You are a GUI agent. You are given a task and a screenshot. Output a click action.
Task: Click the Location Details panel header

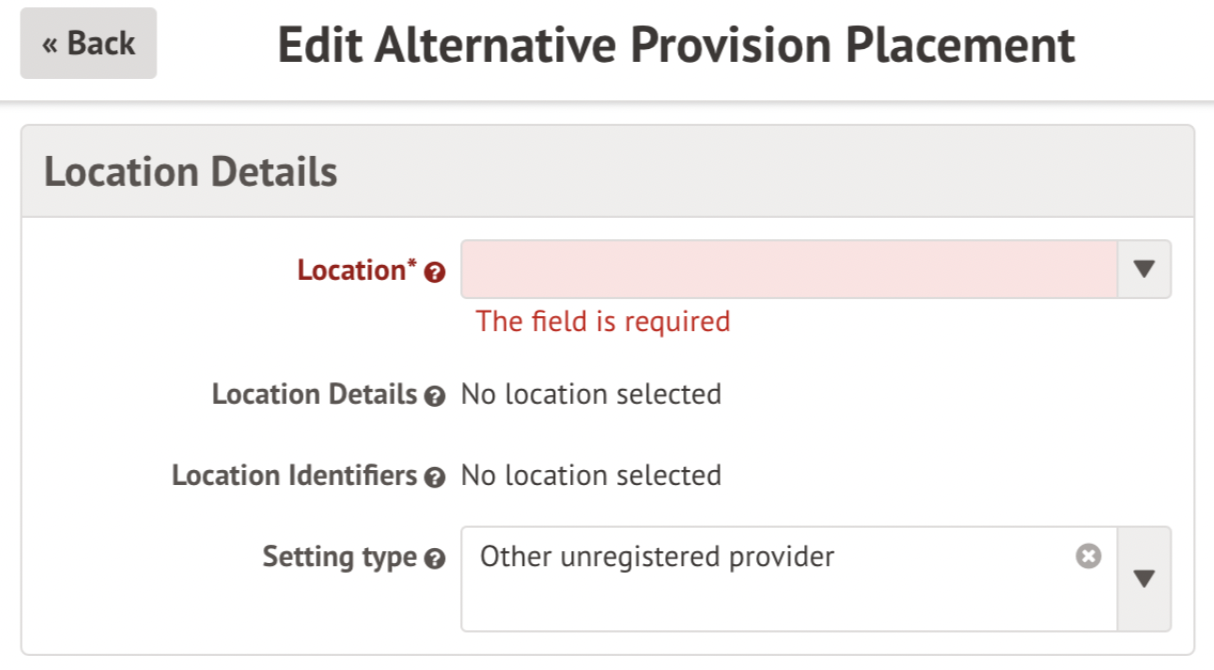click(x=190, y=172)
